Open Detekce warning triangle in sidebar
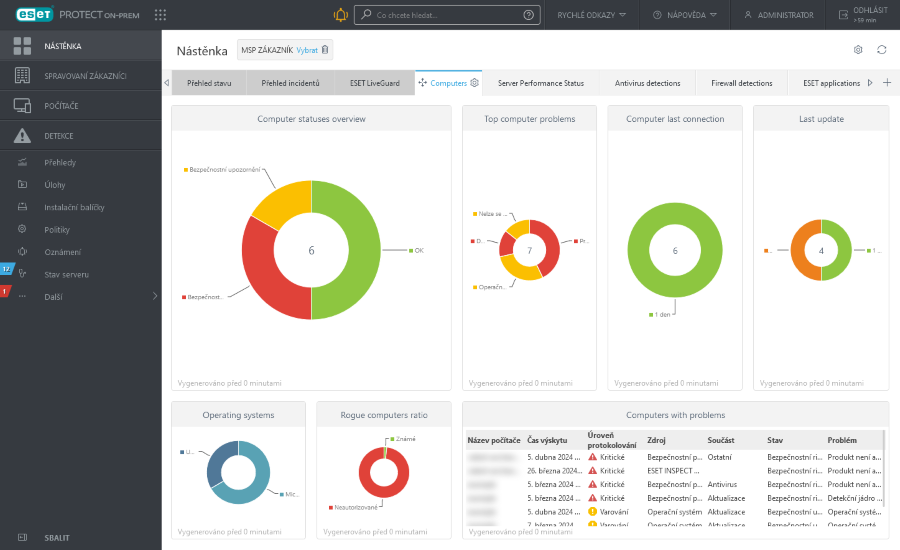Image resolution: width=900 pixels, height=550 pixels. [22, 136]
